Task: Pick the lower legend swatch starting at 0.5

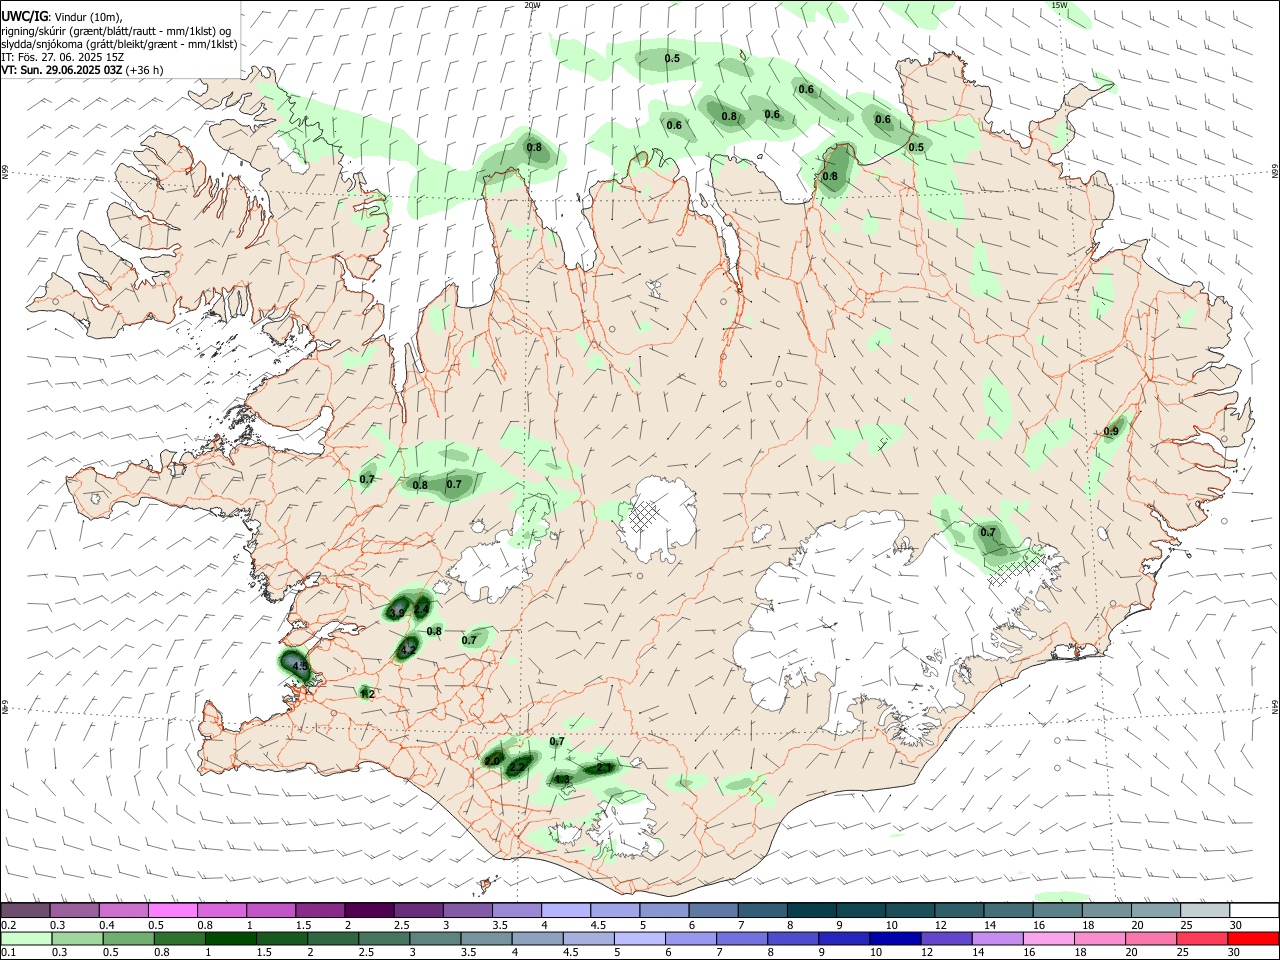Action: (x=129, y=939)
